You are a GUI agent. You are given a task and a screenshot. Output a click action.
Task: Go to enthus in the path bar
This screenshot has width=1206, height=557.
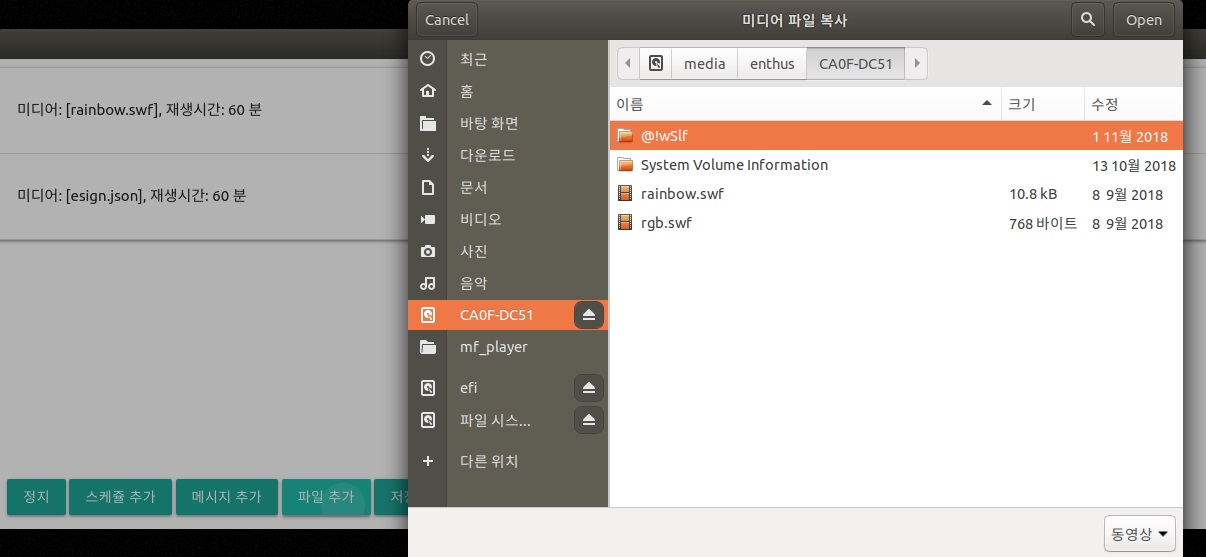point(772,64)
